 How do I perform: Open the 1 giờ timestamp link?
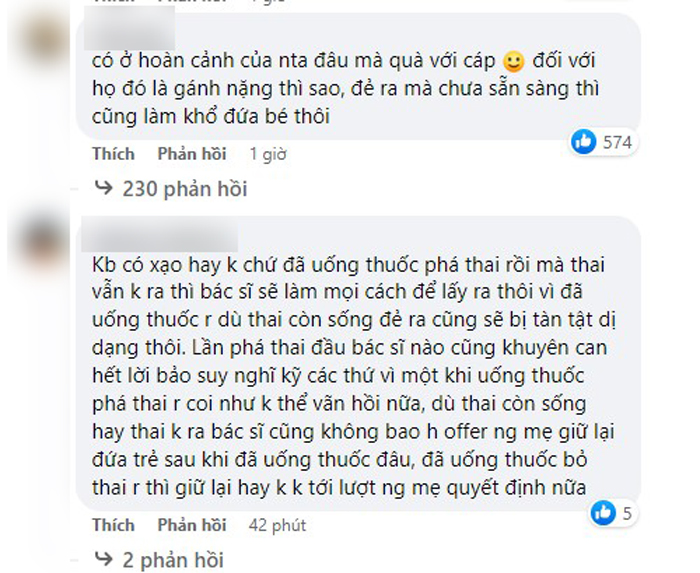click(x=268, y=154)
